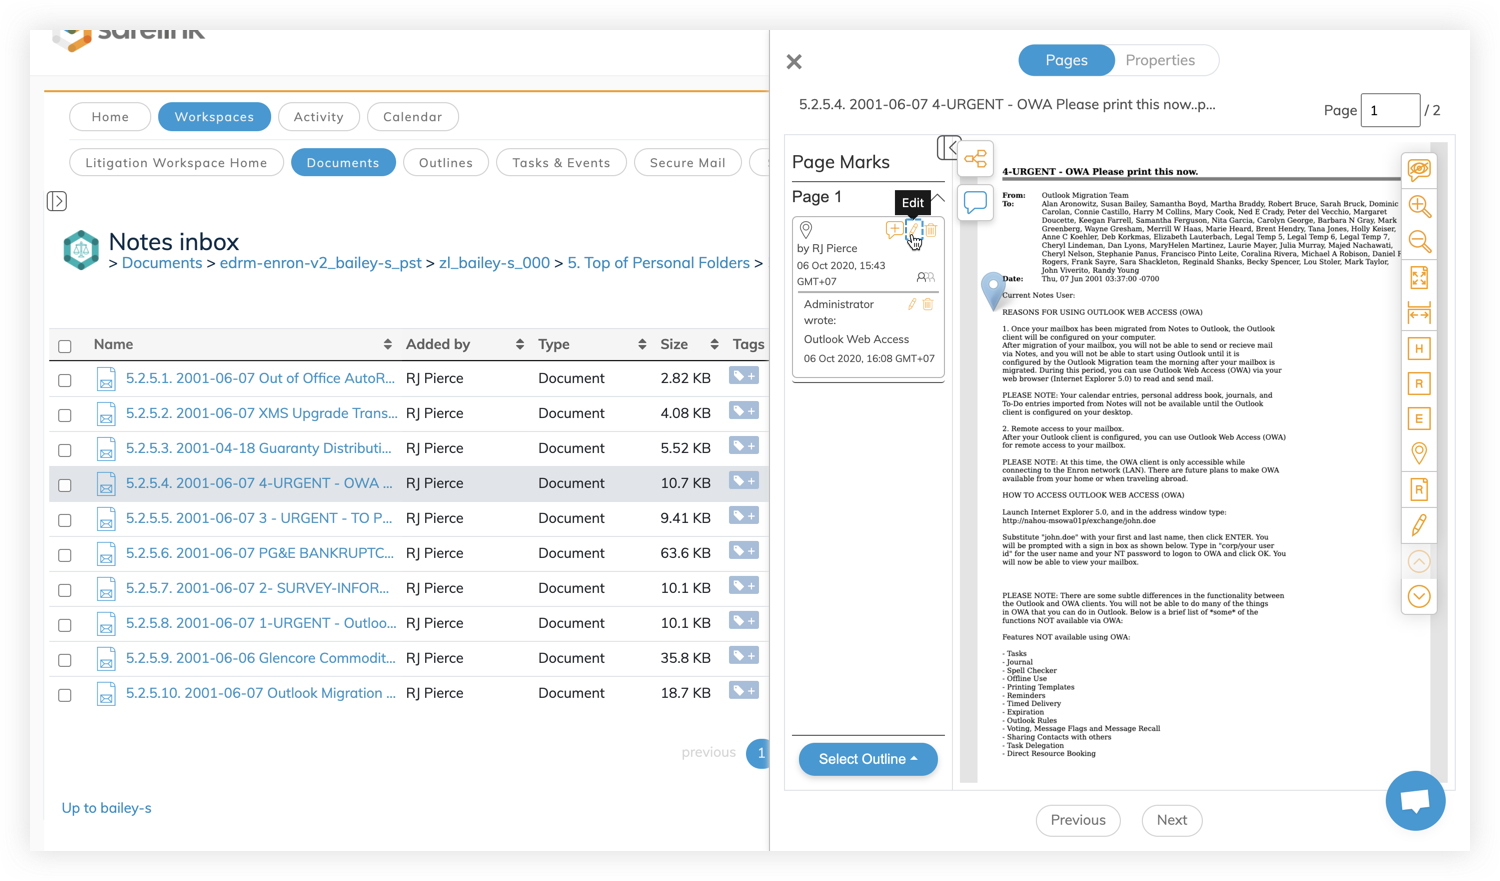Viewport: 1500px width, 881px height.
Task: Open the comments speech bubble panel
Action: click(x=975, y=202)
